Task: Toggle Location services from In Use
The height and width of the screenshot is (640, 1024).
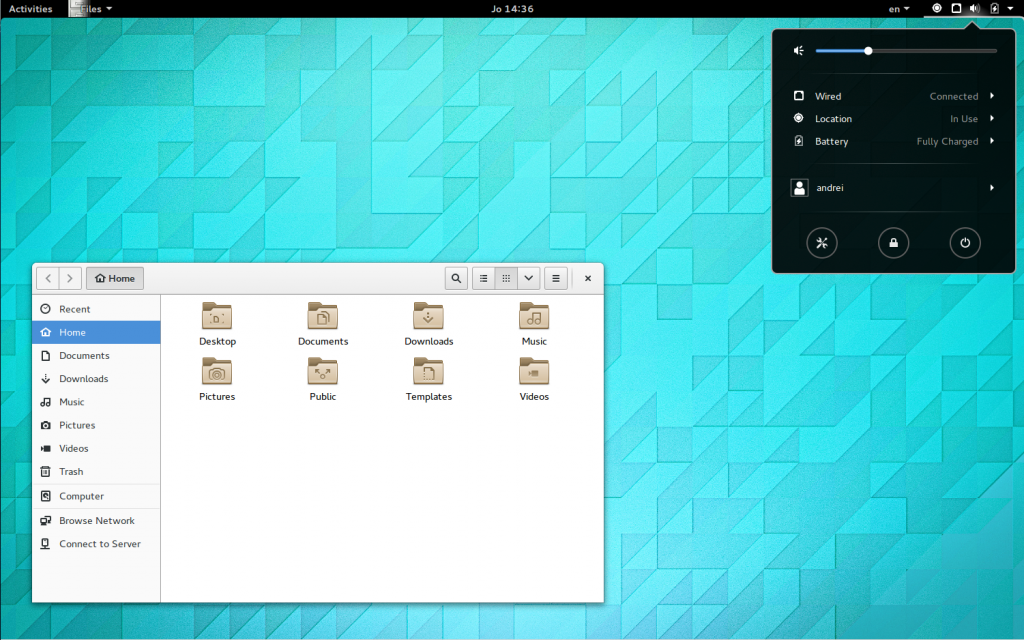Action: coord(893,118)
